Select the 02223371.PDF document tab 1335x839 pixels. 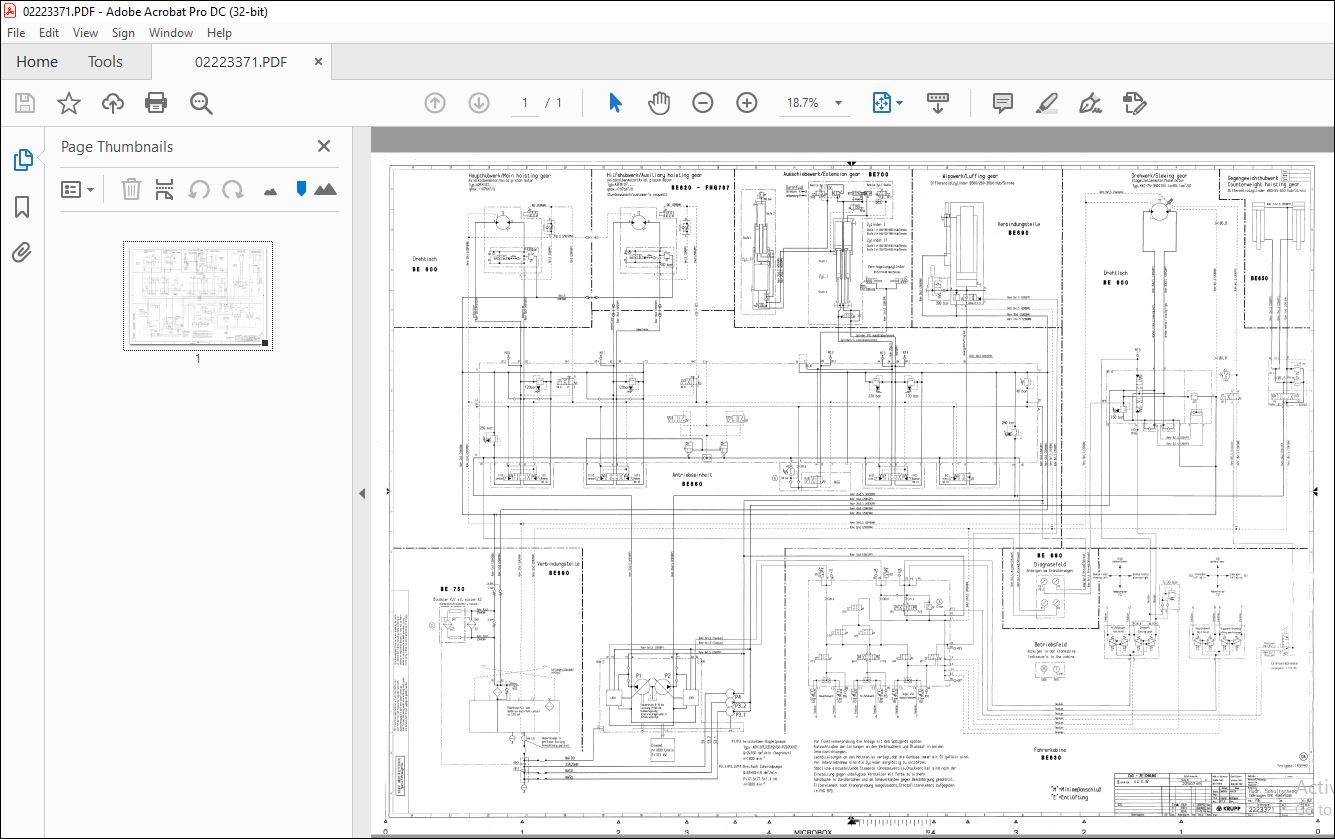point(241,62)
